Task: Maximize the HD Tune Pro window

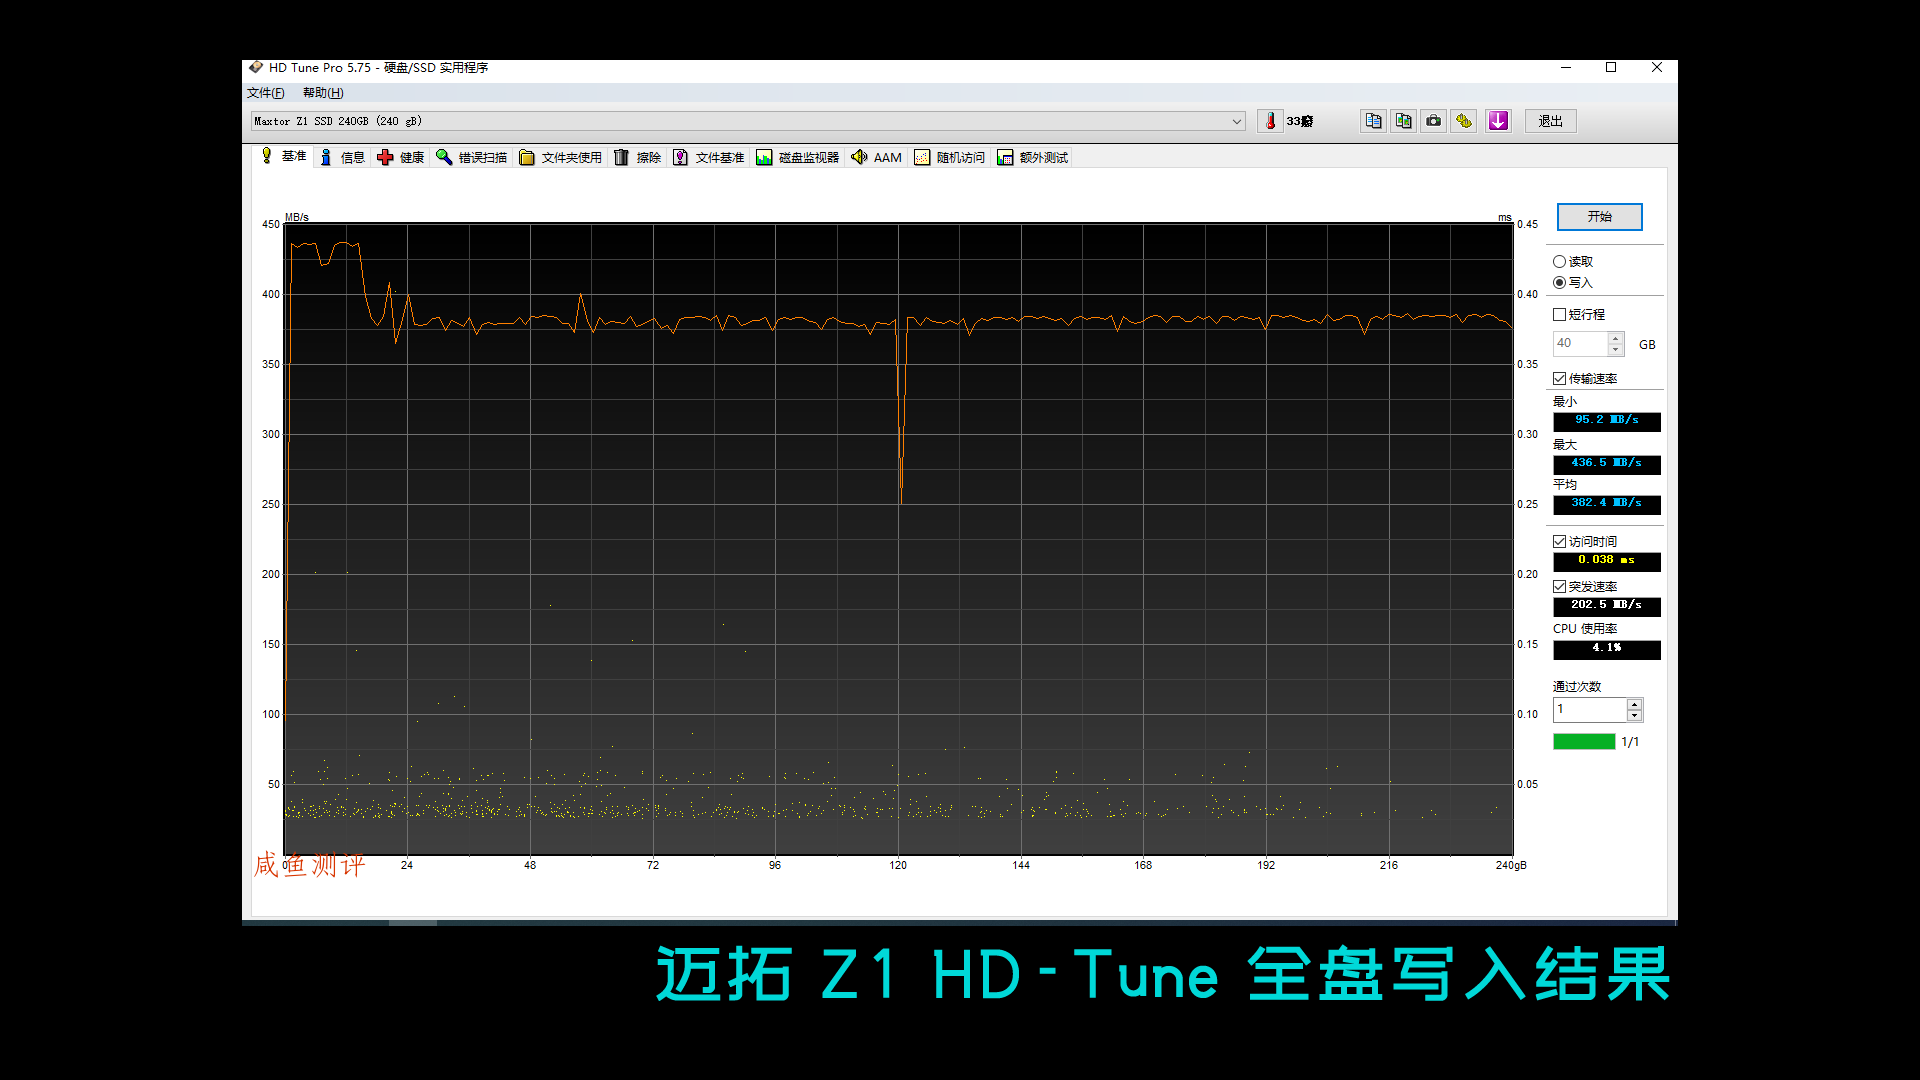Action: point(1611,67)
